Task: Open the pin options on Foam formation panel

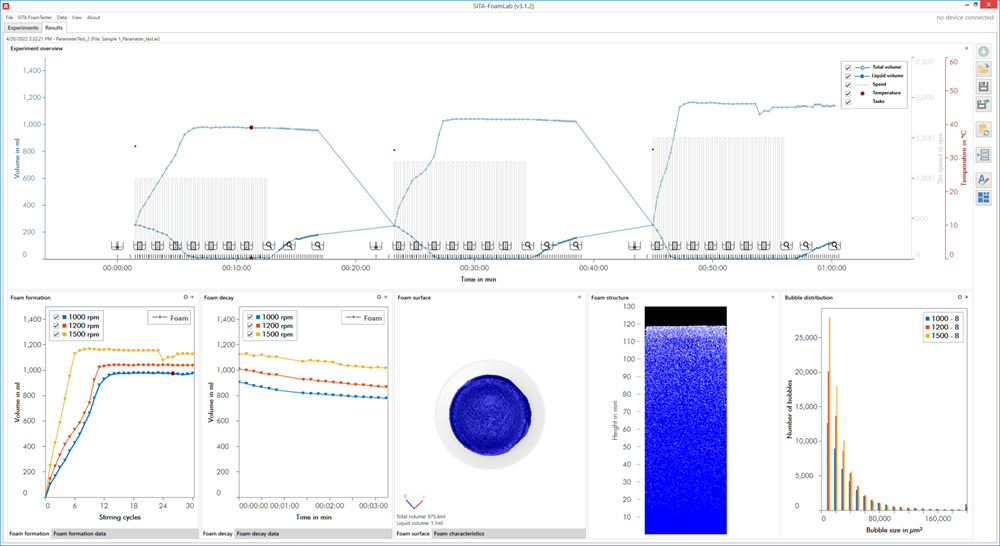Action: click(x=185, y=297)
